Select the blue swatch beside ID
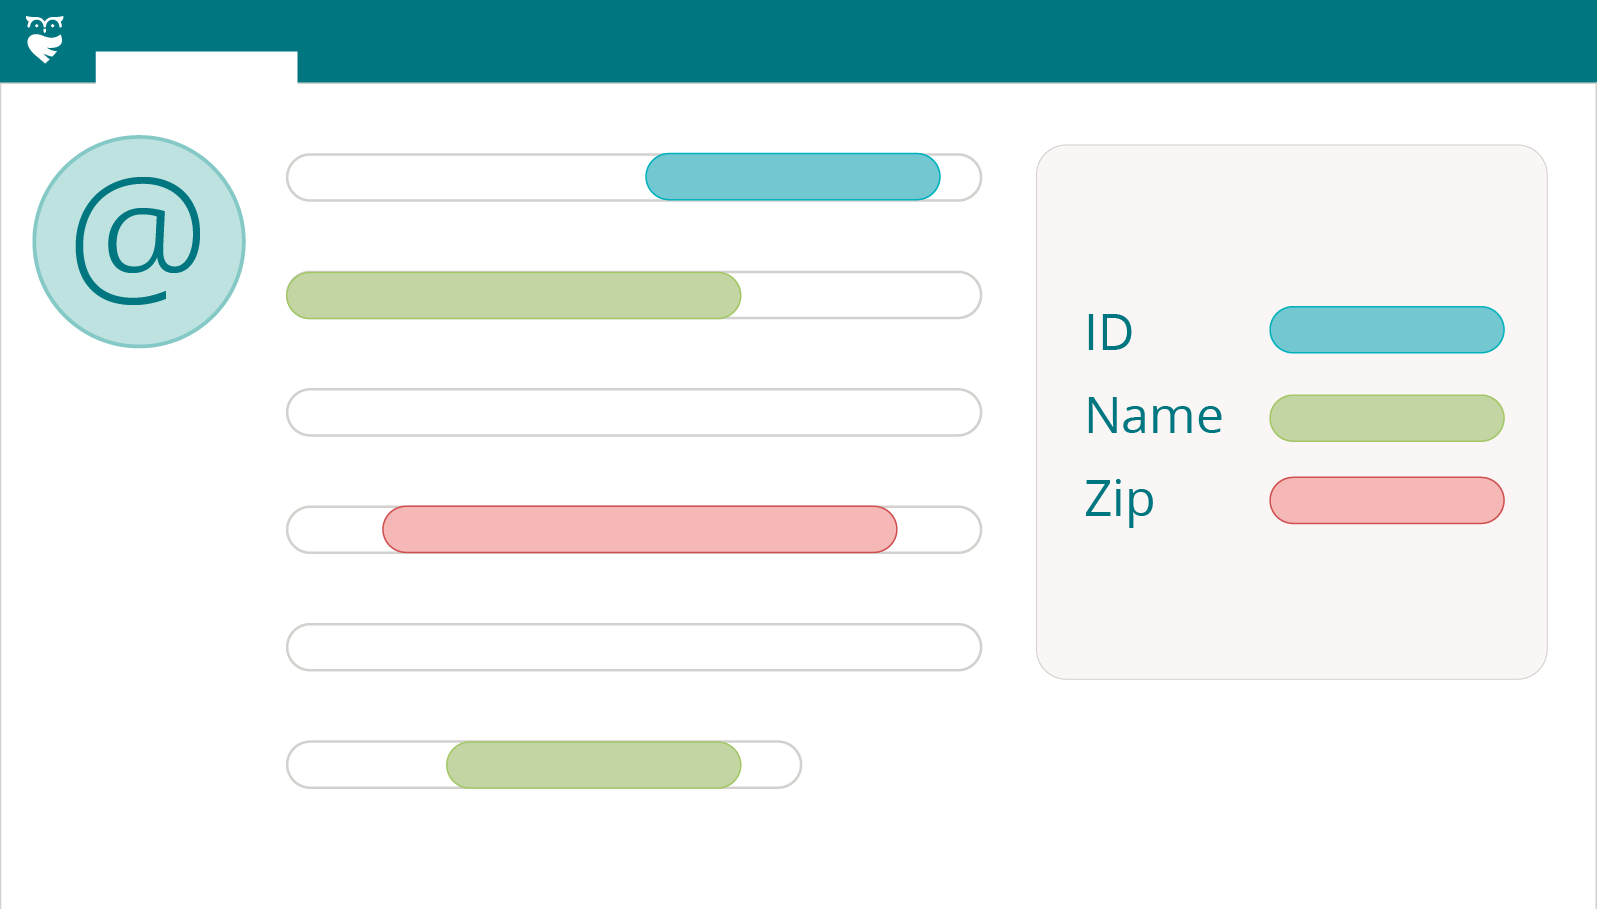The width and height of the screenshot is (1597, 909). 1386,330
